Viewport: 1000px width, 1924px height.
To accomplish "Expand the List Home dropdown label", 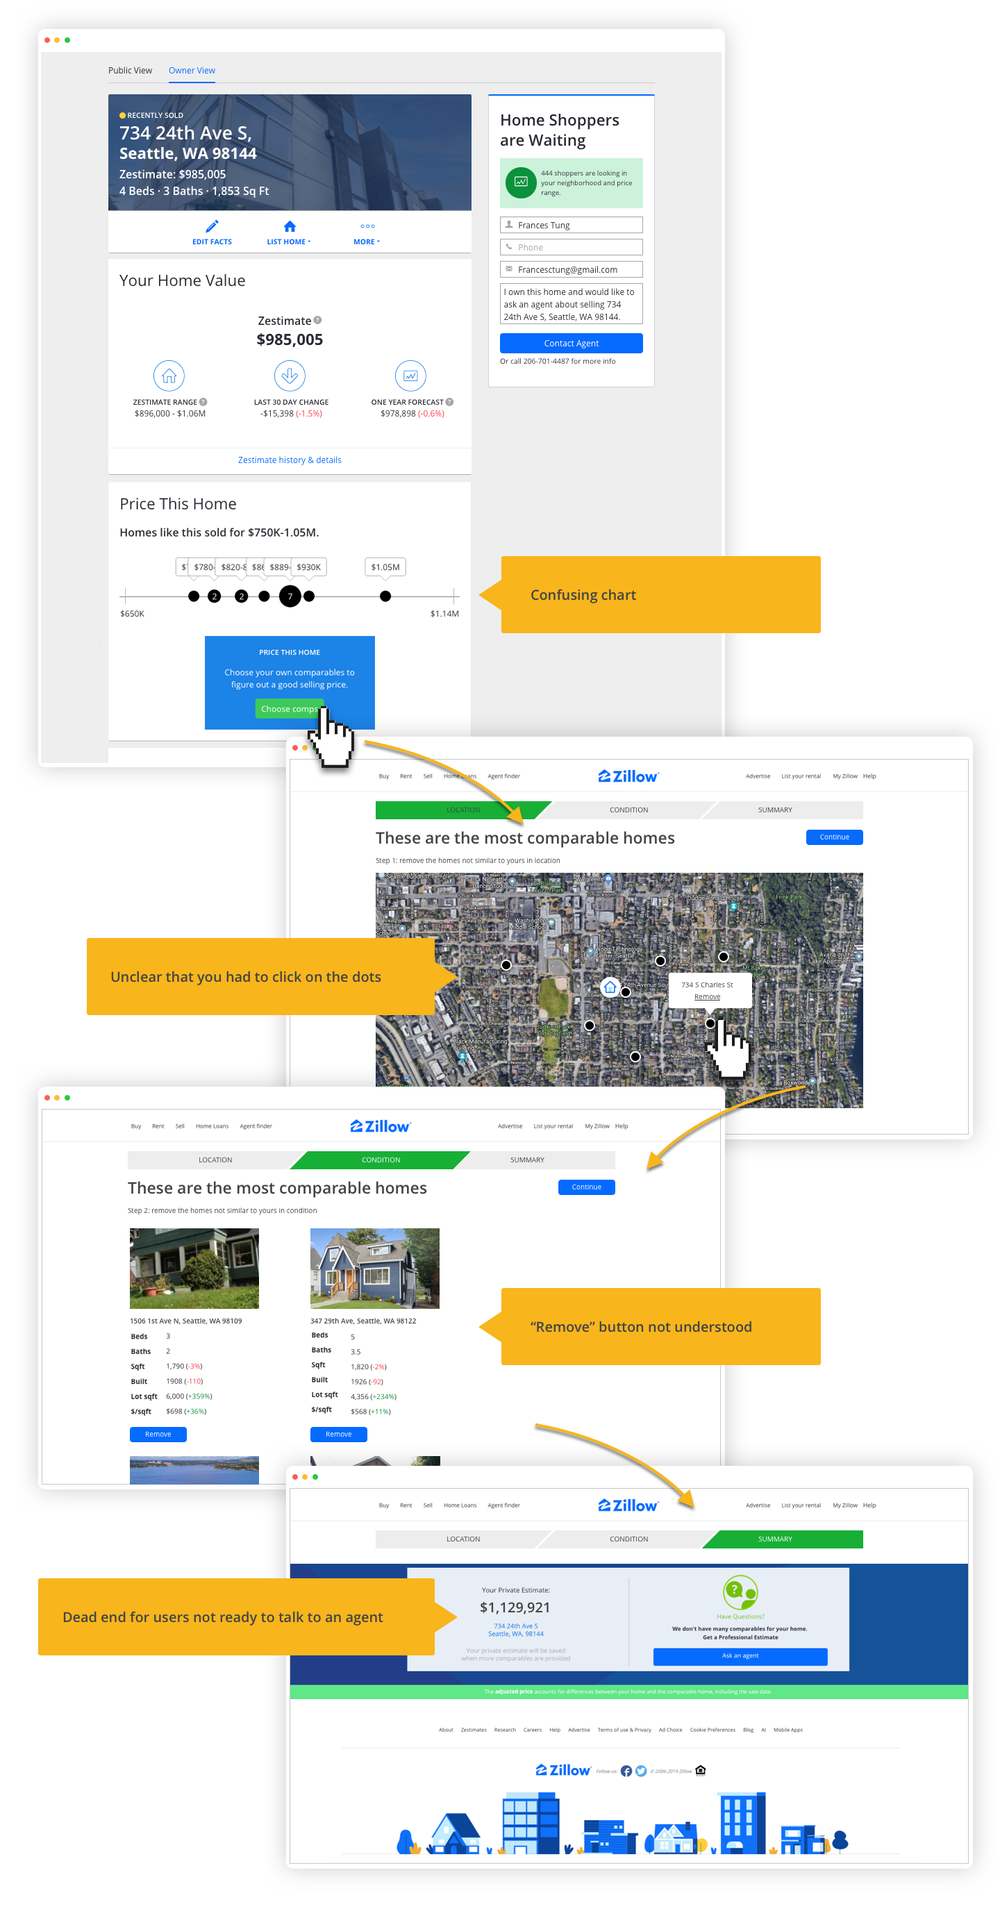I will pos(289,242).
